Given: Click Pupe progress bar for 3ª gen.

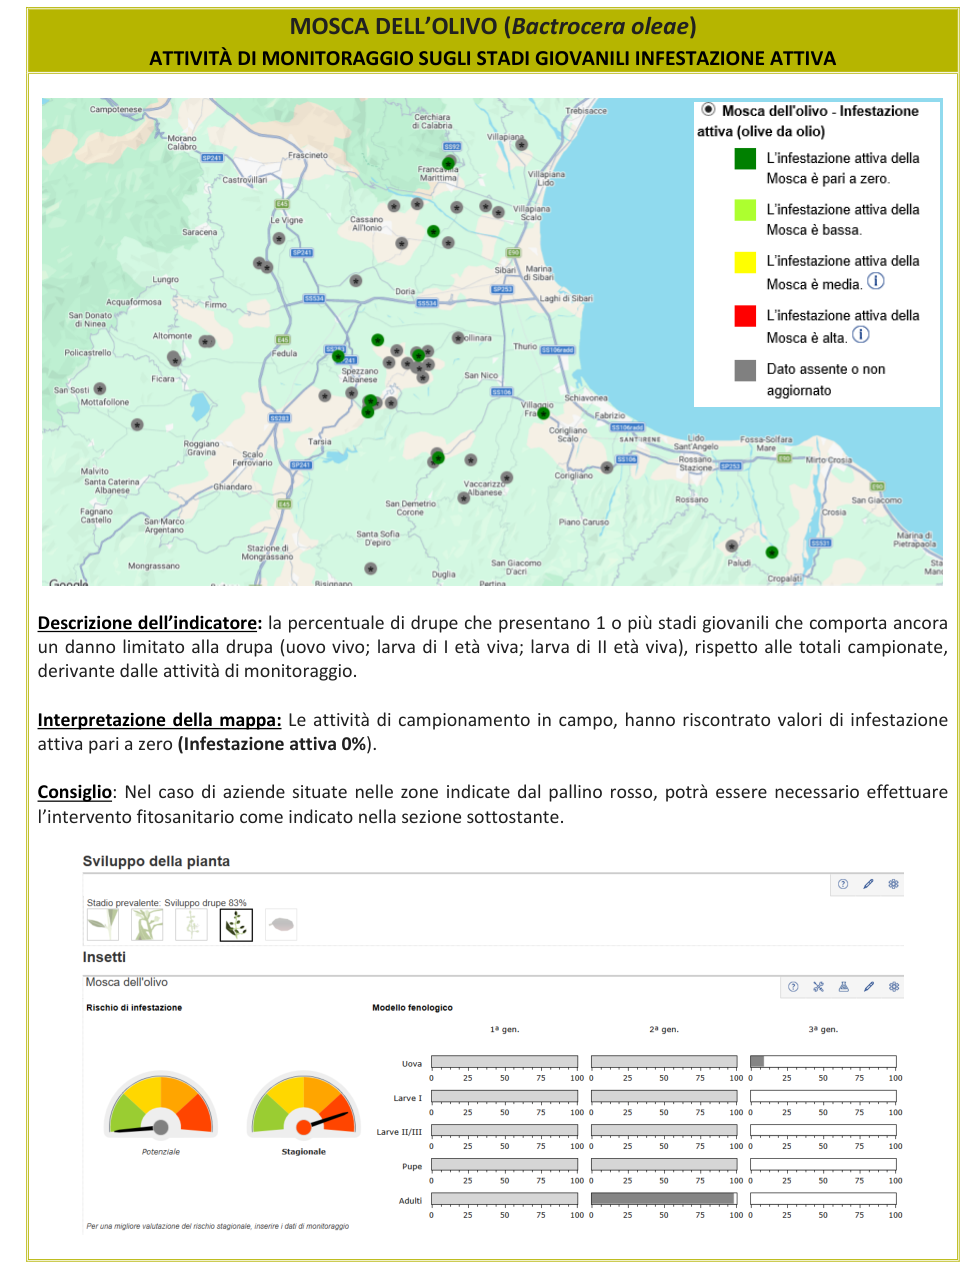Looking at the screenshot, I should coord(823,1164).
